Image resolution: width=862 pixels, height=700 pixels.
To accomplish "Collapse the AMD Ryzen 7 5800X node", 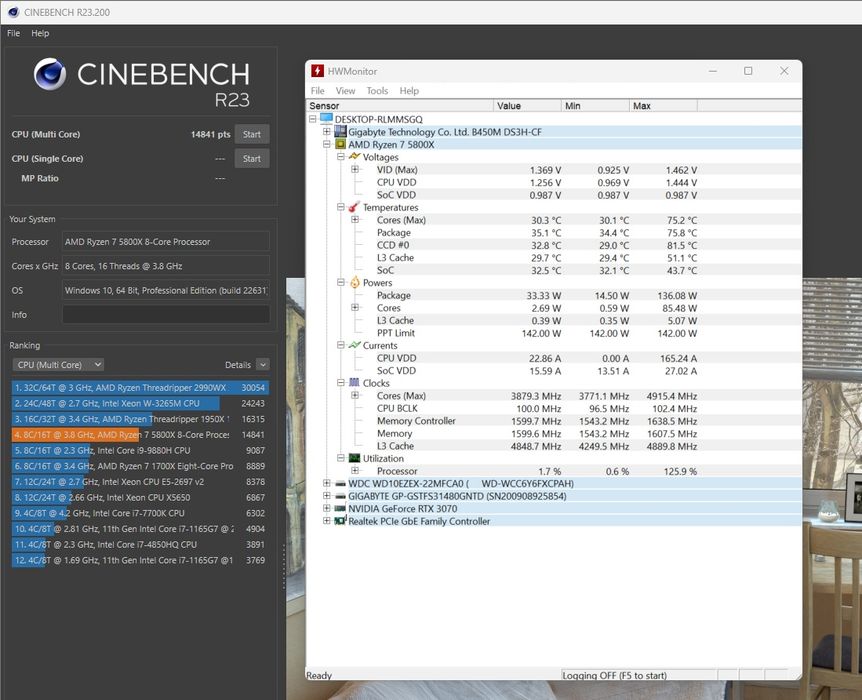I will (x=327, y=144).
